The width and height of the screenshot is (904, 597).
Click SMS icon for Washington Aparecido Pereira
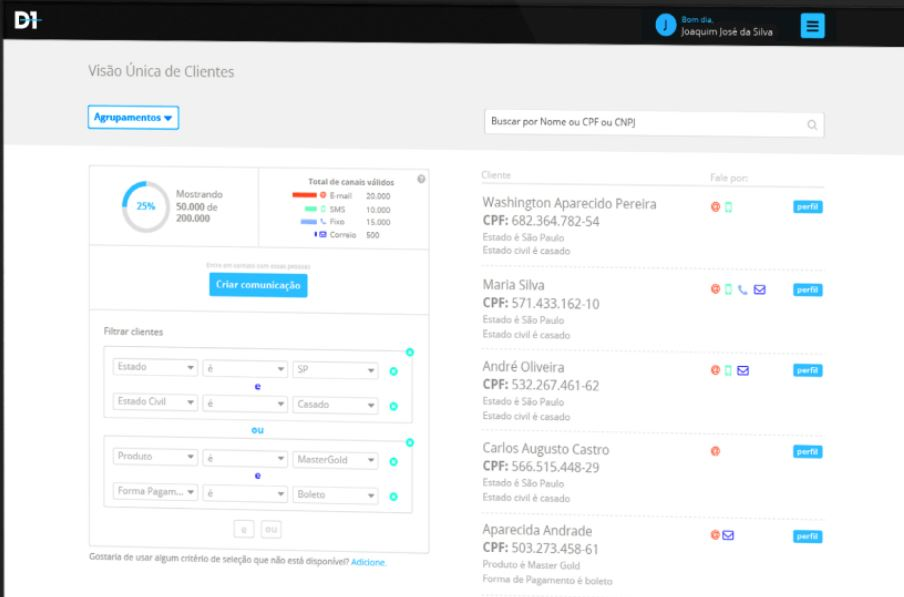click(x=728, y=207)
